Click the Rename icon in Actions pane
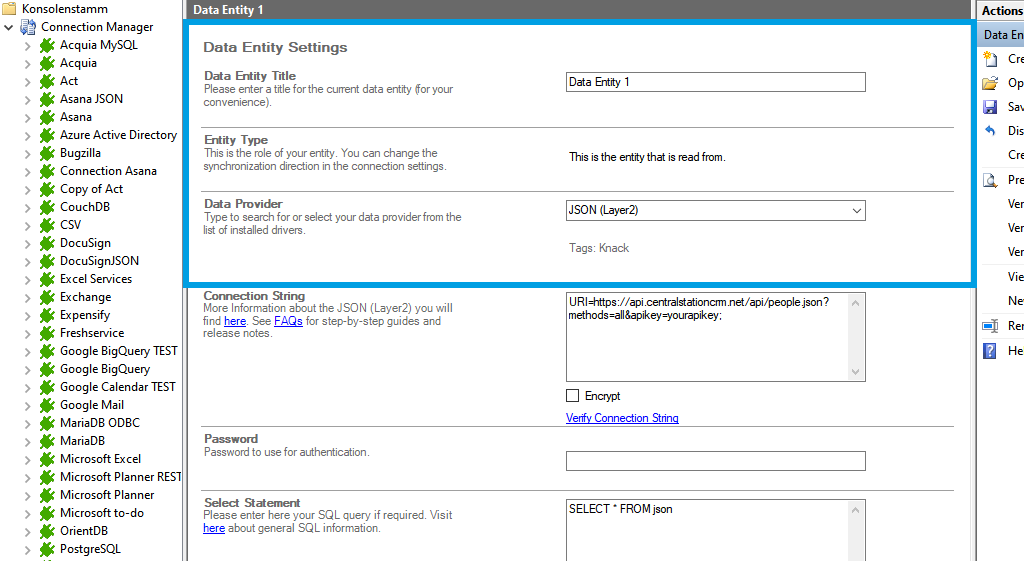1024x561 pixels. [x=990, y=326]
